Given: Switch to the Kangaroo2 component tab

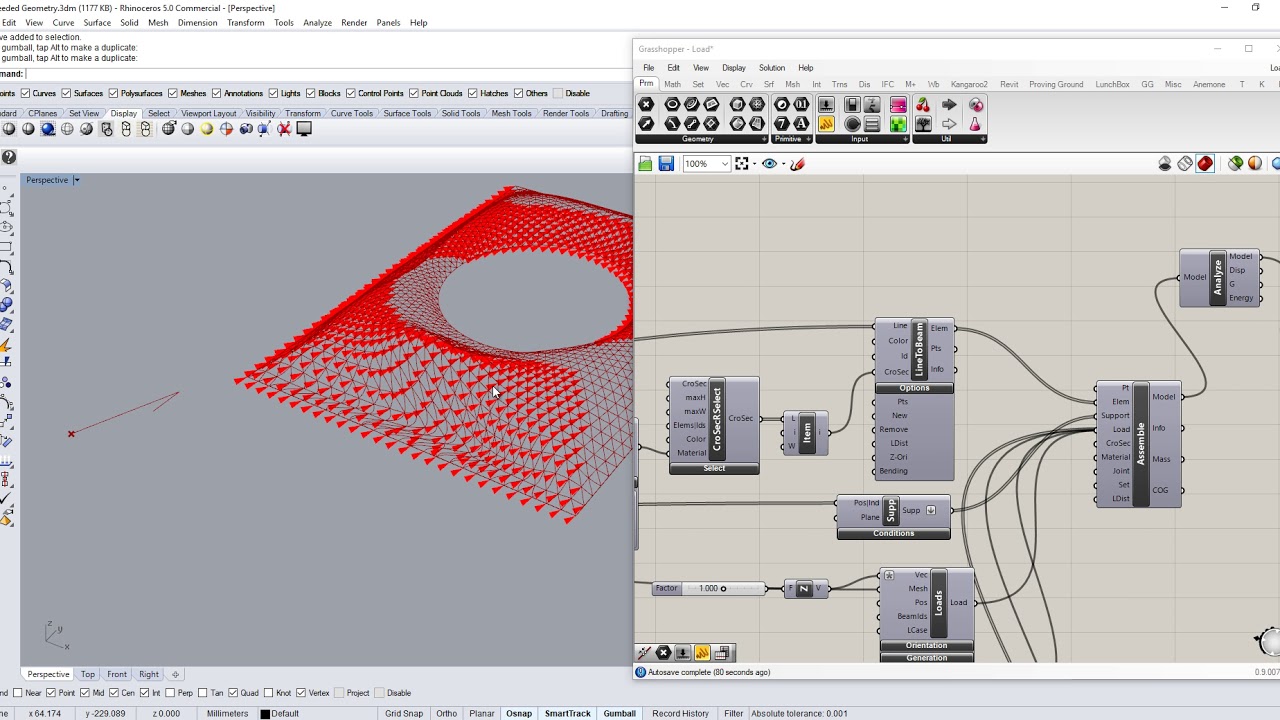Looking at the screenshot, I should pos(969,85).
